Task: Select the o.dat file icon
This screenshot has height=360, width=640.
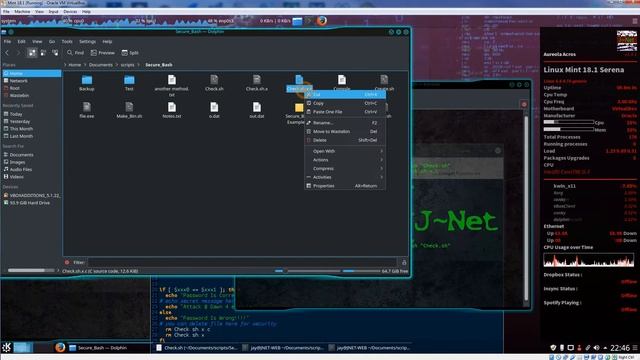Action: (x=214, y=107)
